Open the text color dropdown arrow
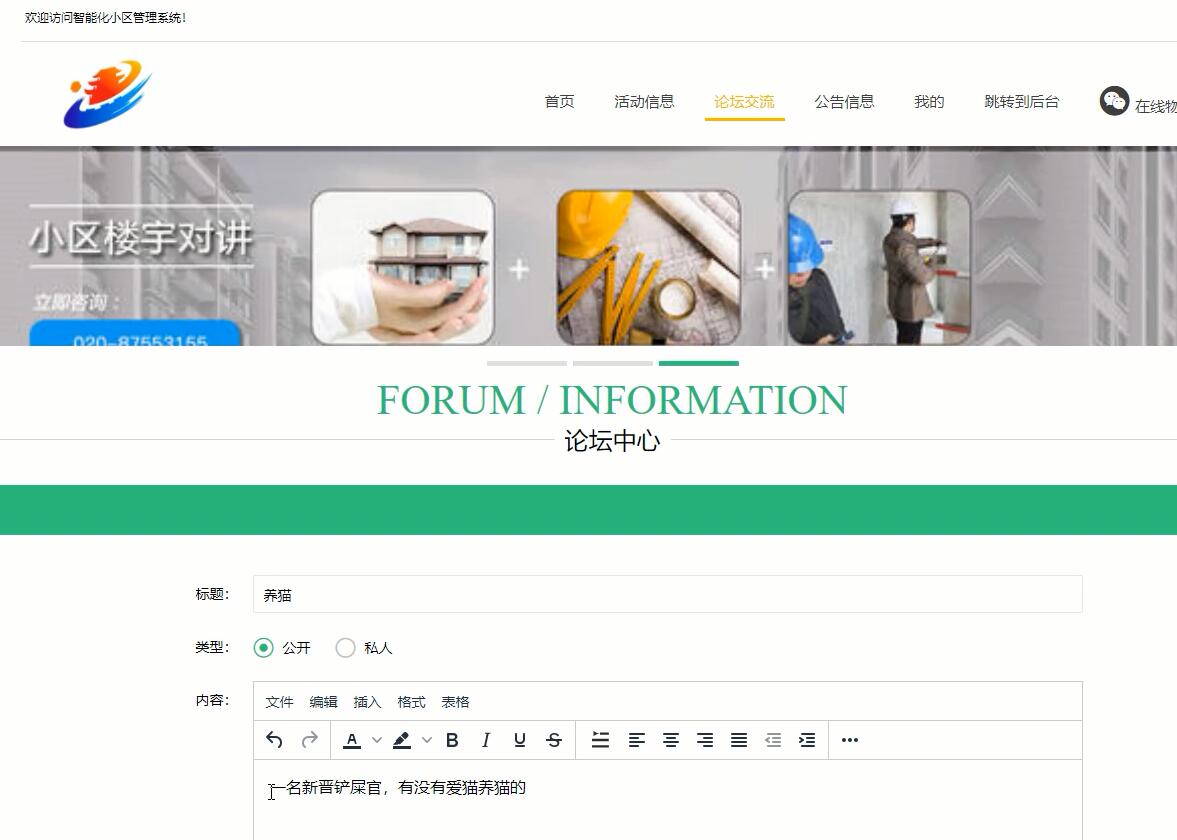The image size is (1177, 840). (377, 740)
